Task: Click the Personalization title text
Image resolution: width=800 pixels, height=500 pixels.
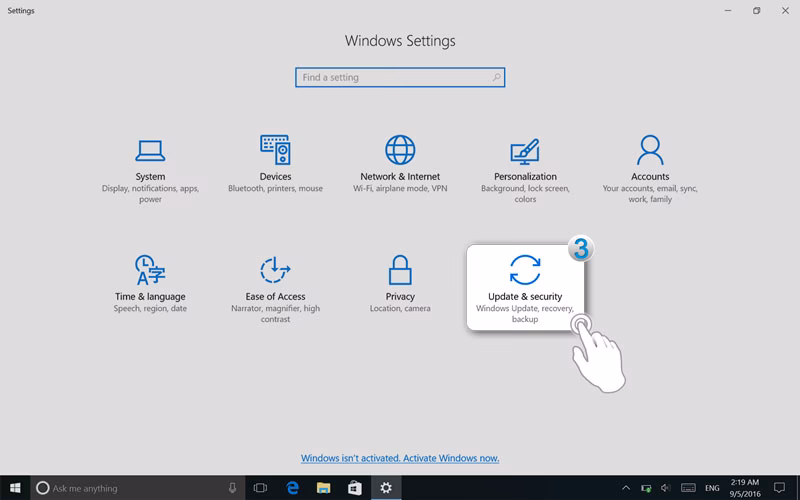Action: point(525,177)
